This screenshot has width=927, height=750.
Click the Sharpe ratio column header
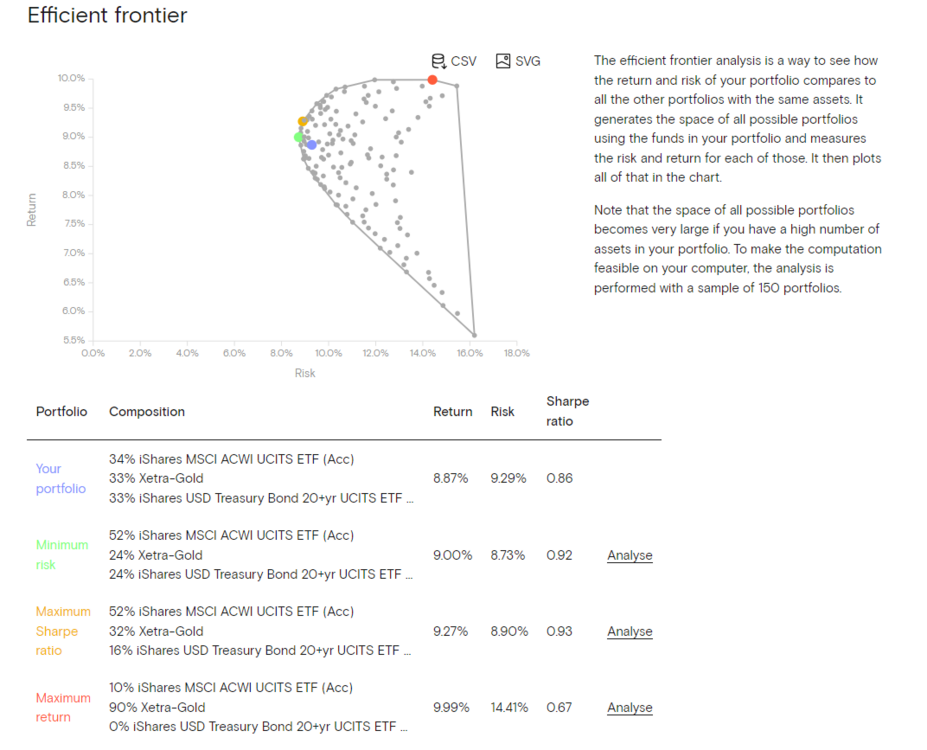(567, 411)
